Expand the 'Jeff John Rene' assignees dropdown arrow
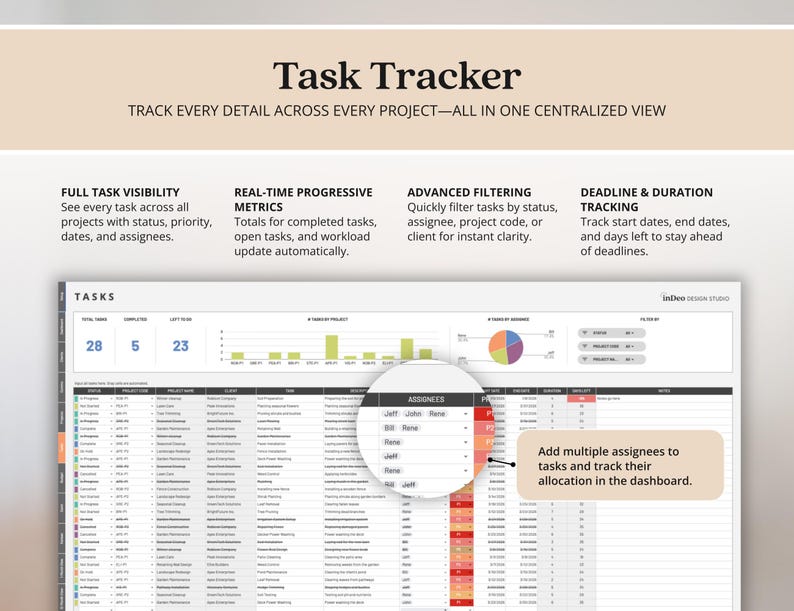794x611 pixels. click(x=465, y=414)
